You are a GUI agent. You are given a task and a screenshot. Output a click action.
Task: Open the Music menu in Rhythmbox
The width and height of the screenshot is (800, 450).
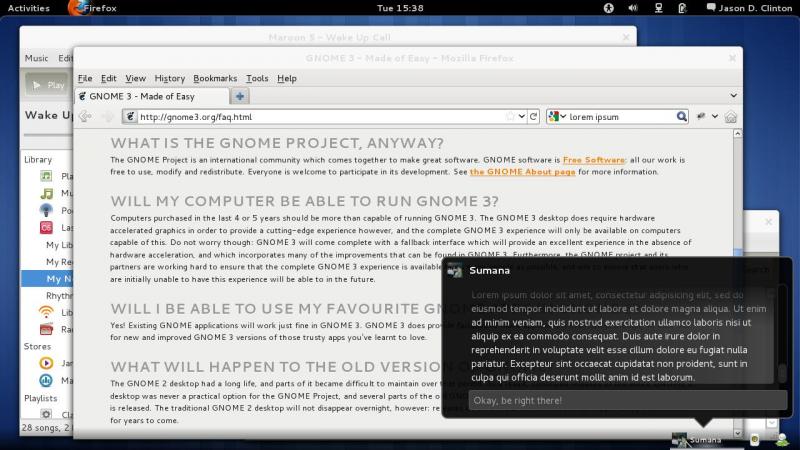pyautogui.click(x=36, y=58)
